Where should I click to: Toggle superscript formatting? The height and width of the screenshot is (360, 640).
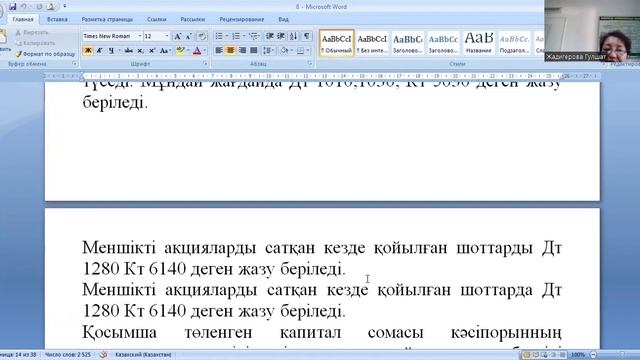(x=152, y=51)
